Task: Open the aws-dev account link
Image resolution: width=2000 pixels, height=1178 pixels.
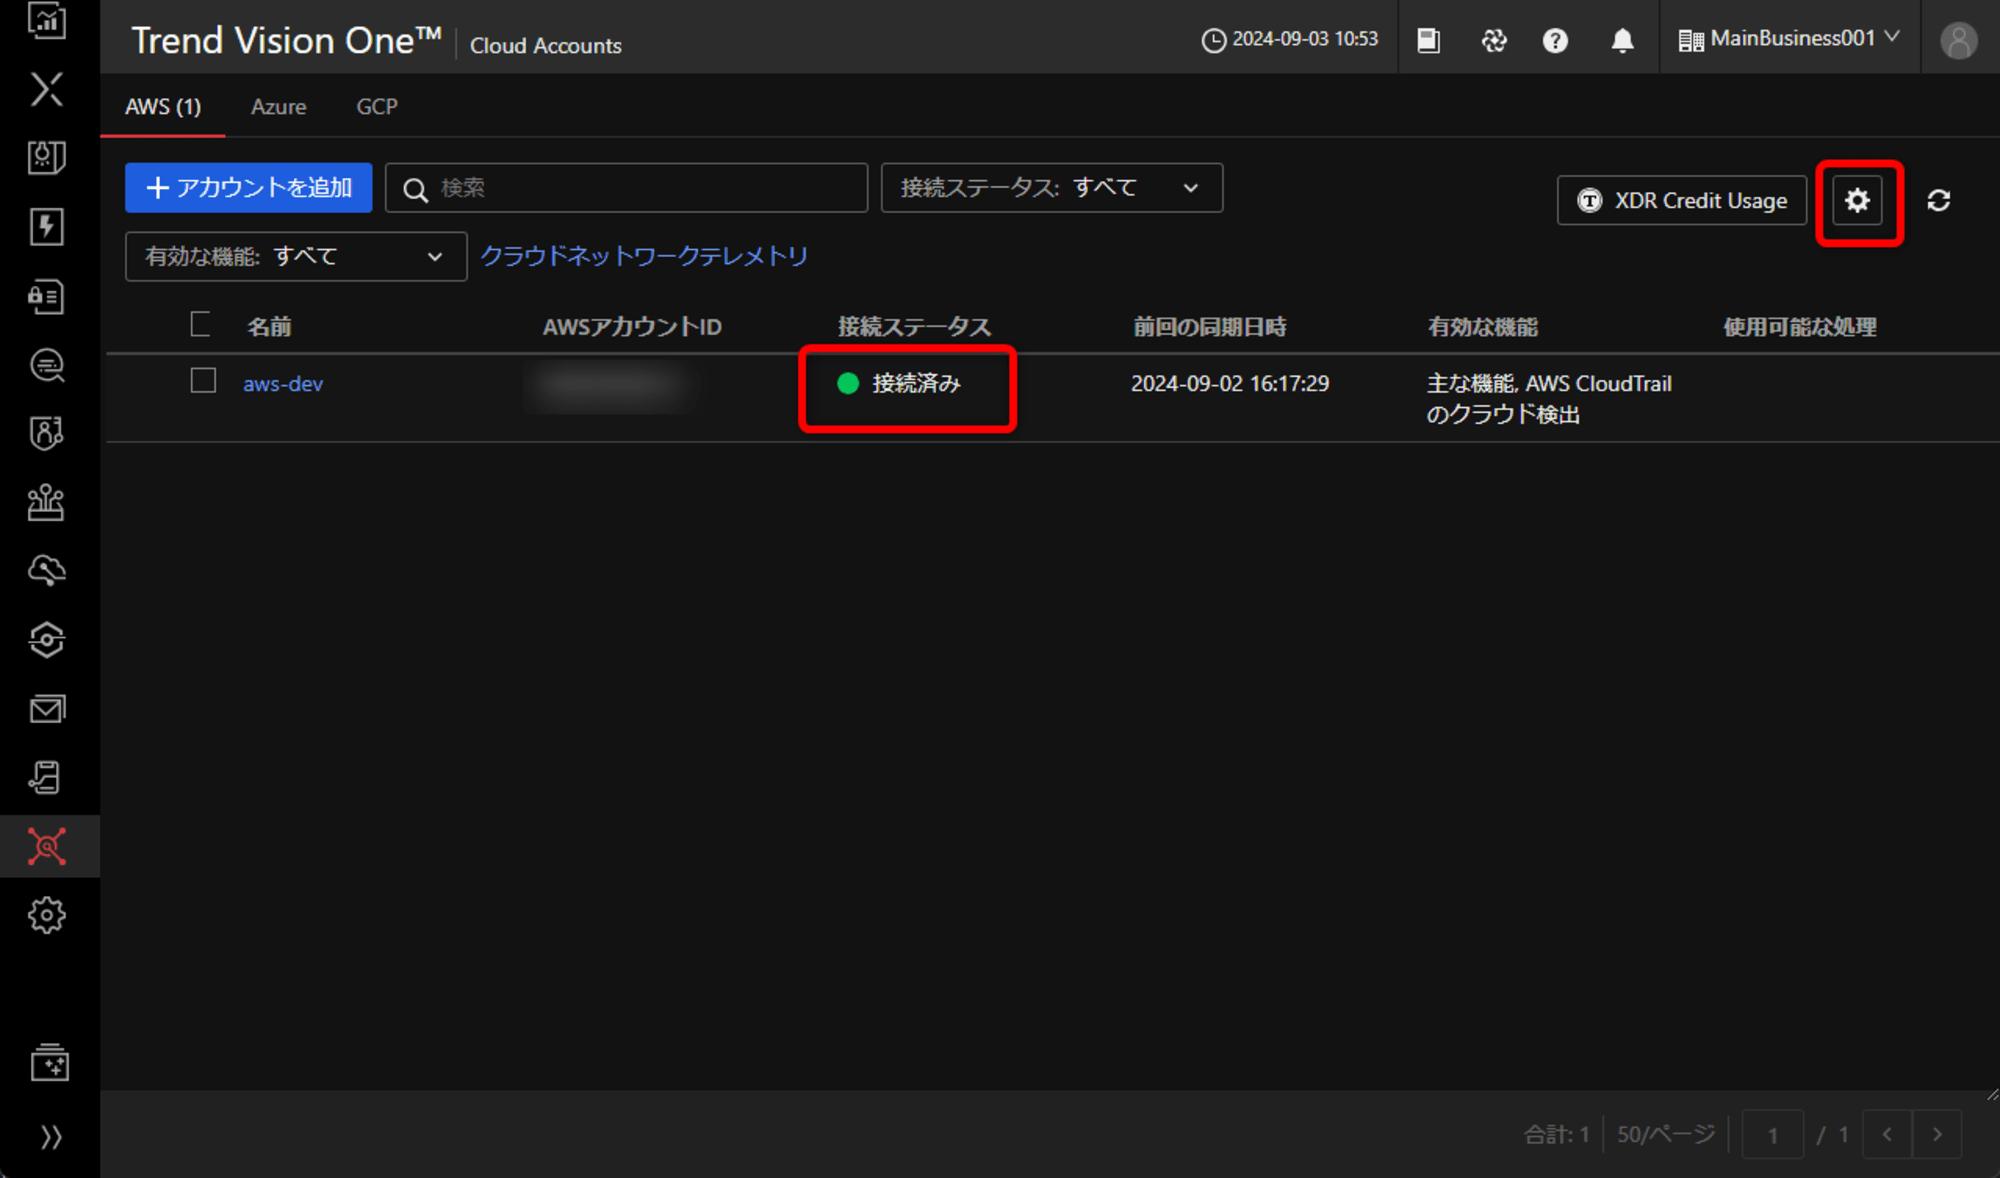Action: (x=283, y=383)
